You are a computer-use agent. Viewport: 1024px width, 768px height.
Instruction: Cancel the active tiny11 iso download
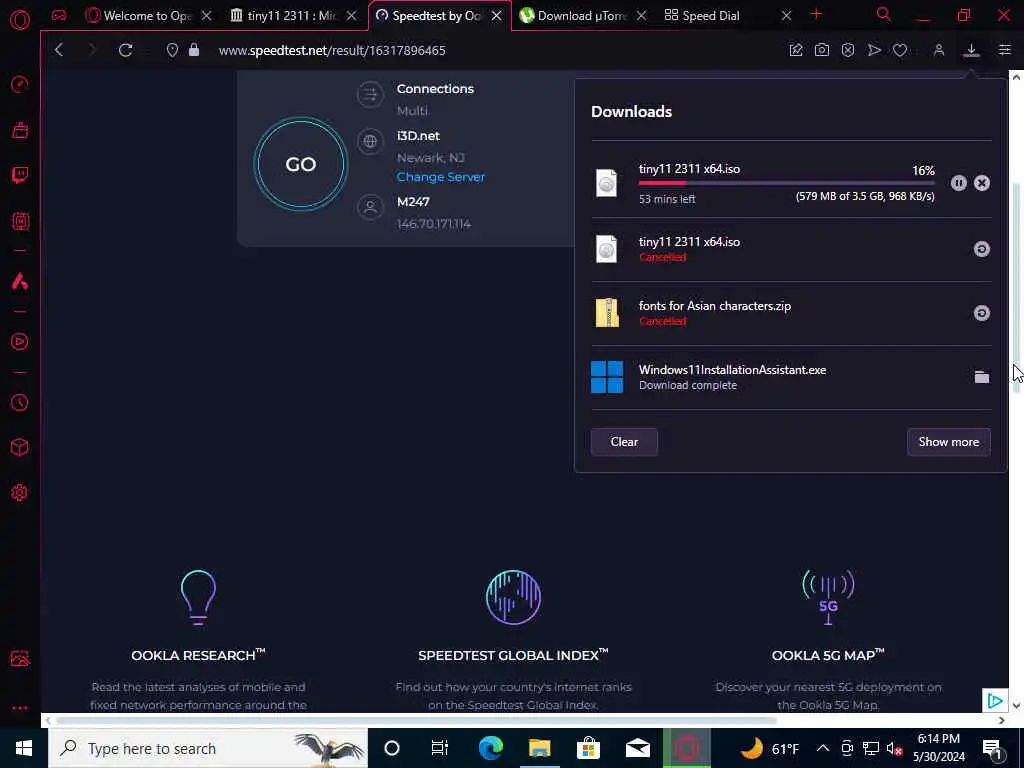[x=982, y=183]
